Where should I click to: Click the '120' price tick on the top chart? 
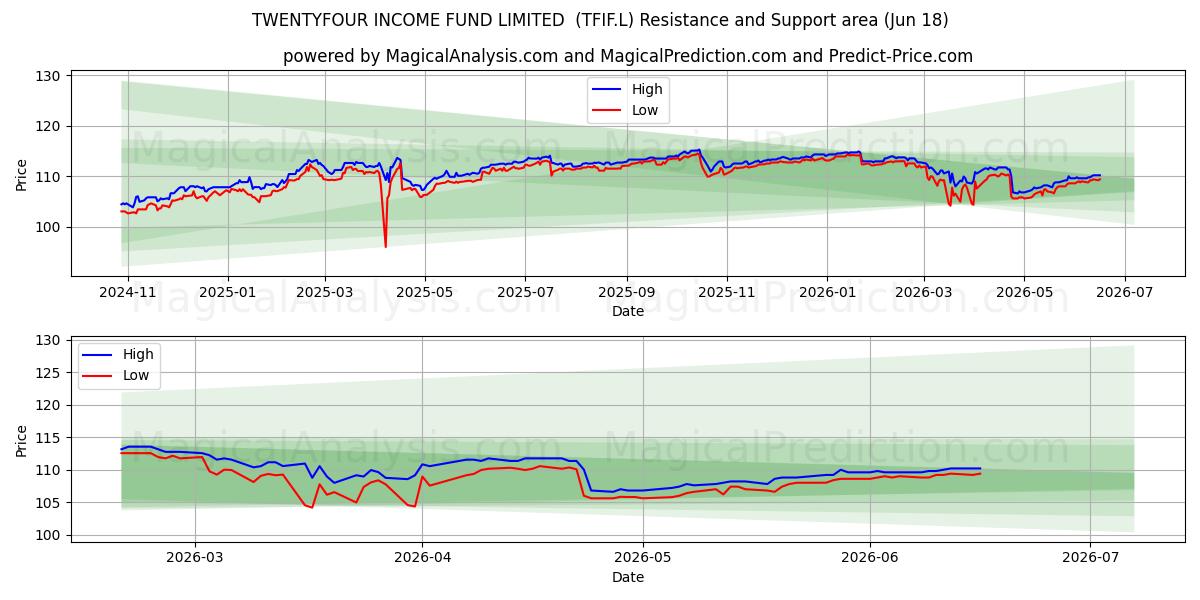point(50,126)
